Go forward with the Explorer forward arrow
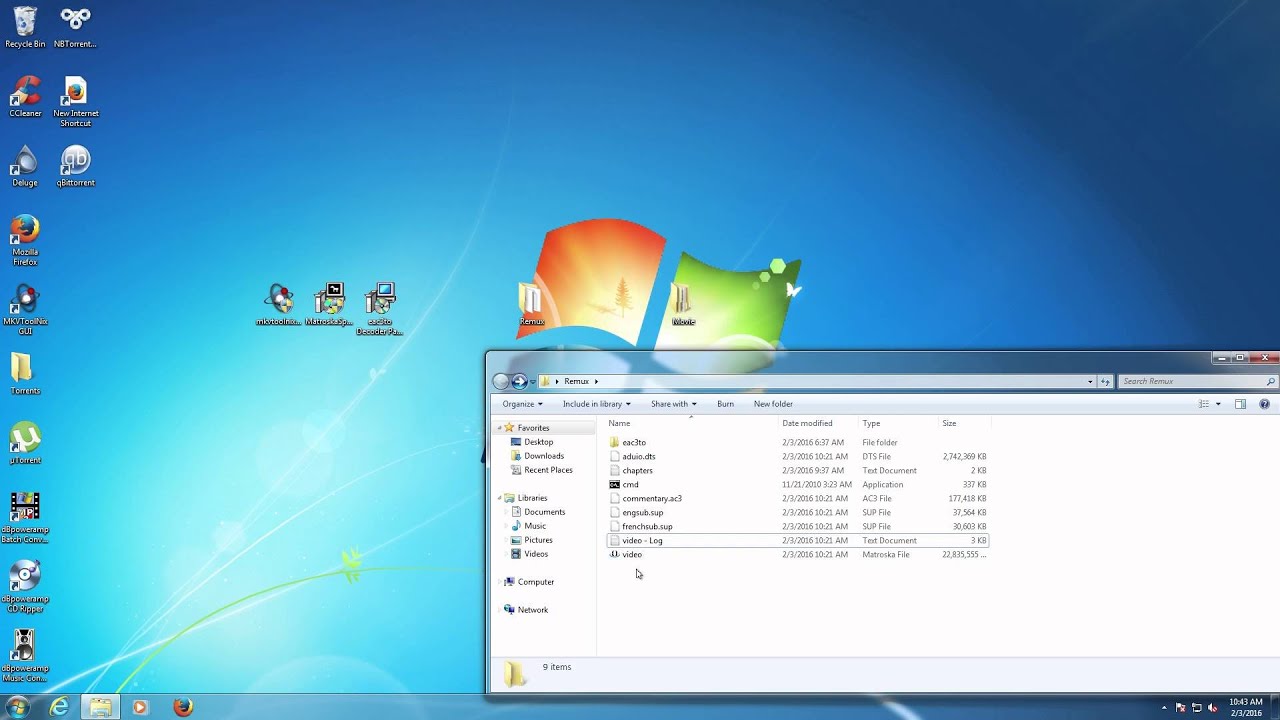1280x720 pixels. point(519,381)
